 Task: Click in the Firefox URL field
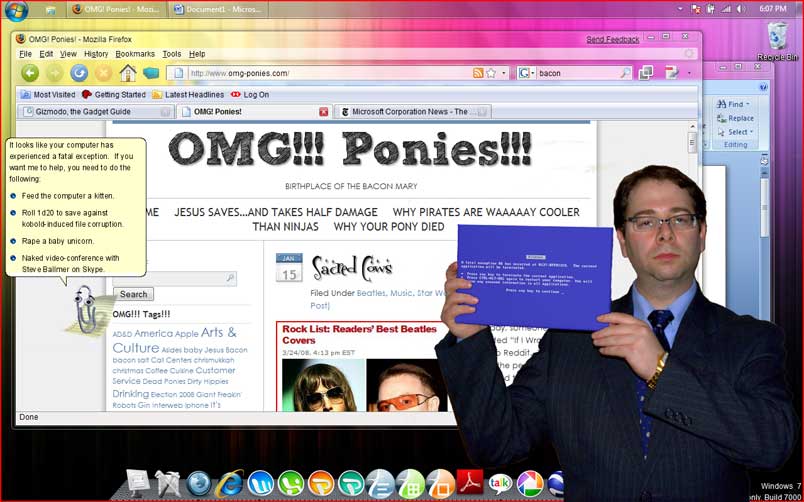pos(328,73)
